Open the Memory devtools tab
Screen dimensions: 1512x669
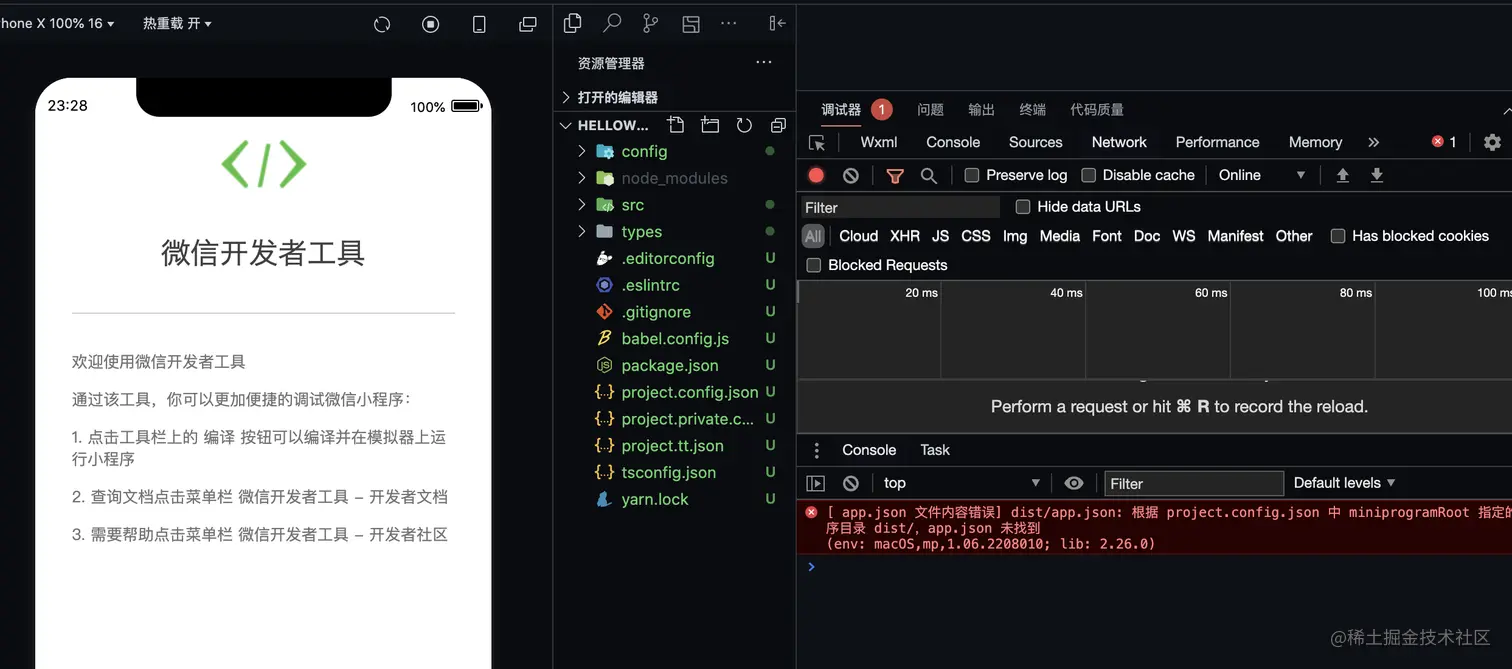pyautogui.click(x=1315, y=142)
